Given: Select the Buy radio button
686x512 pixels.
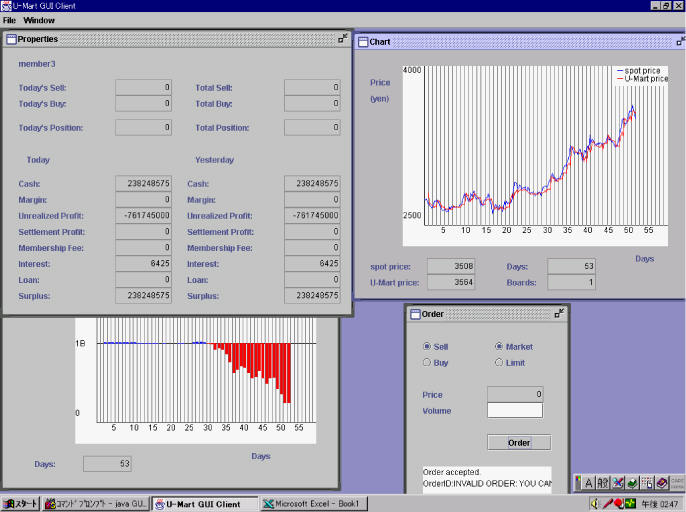Looking at the screenshot, I should coord(427,362).
